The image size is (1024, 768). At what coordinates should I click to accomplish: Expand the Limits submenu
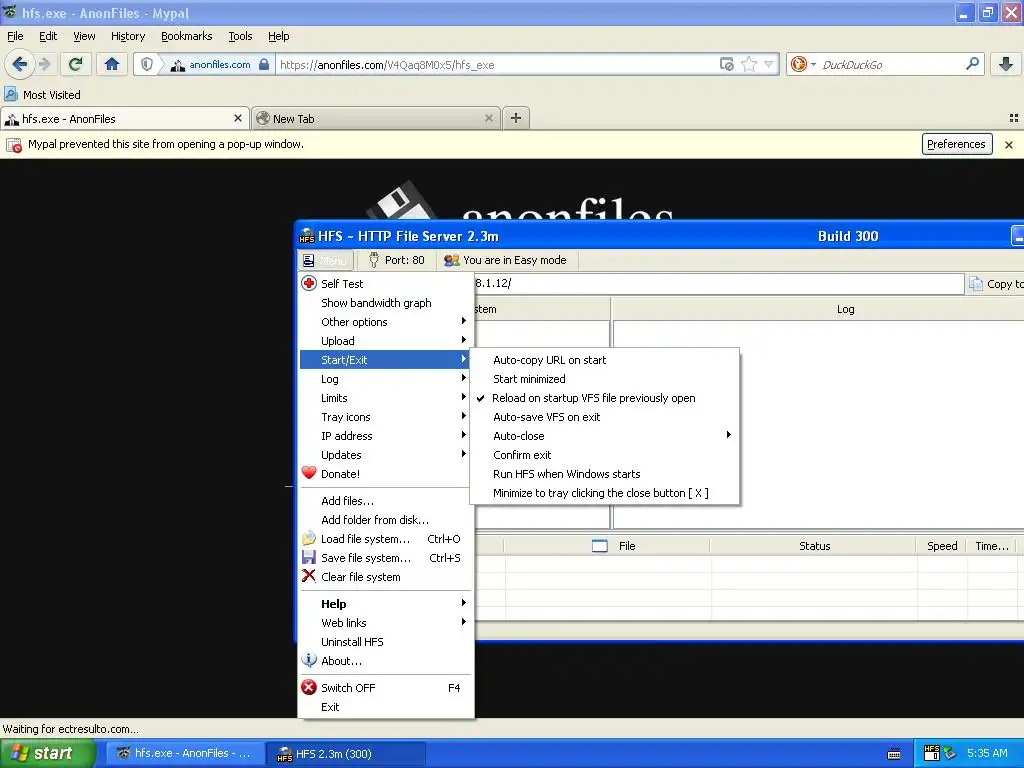tap(385, 398)
